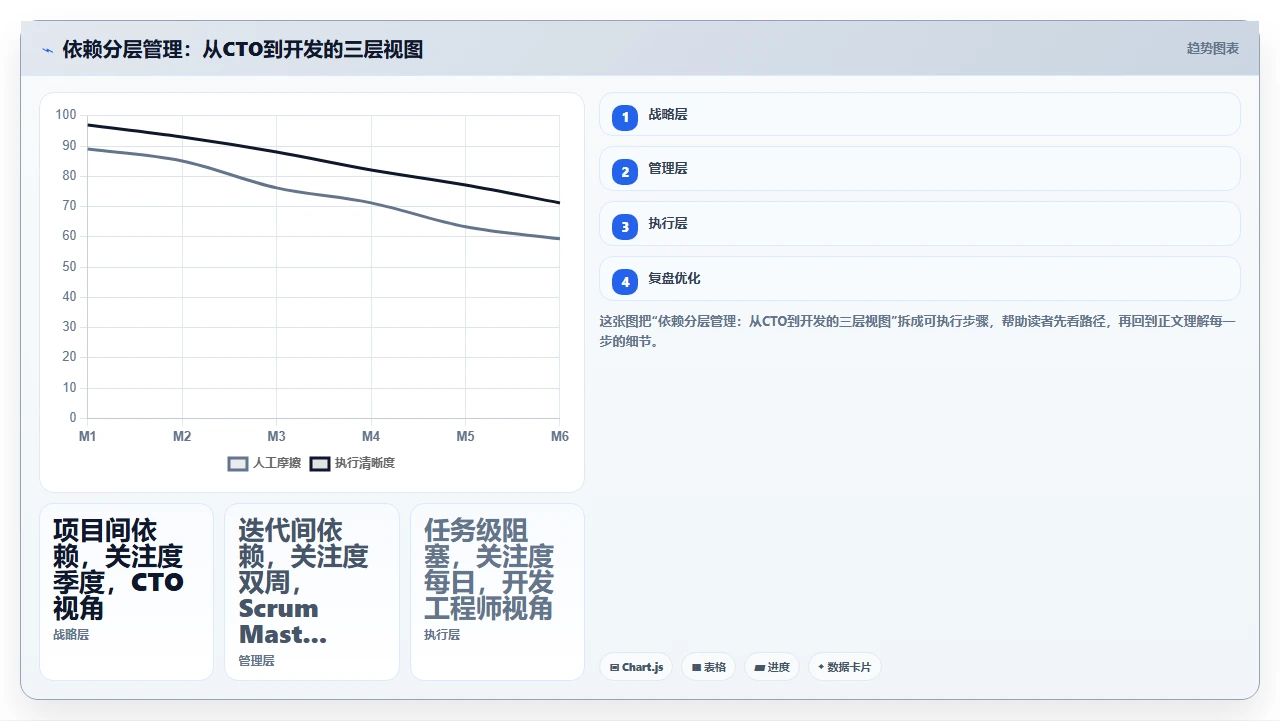Image resolution: width=1280 pixels, height=721 pixels.
Task: Click the M5 axis label
Action: coord(465,437)
